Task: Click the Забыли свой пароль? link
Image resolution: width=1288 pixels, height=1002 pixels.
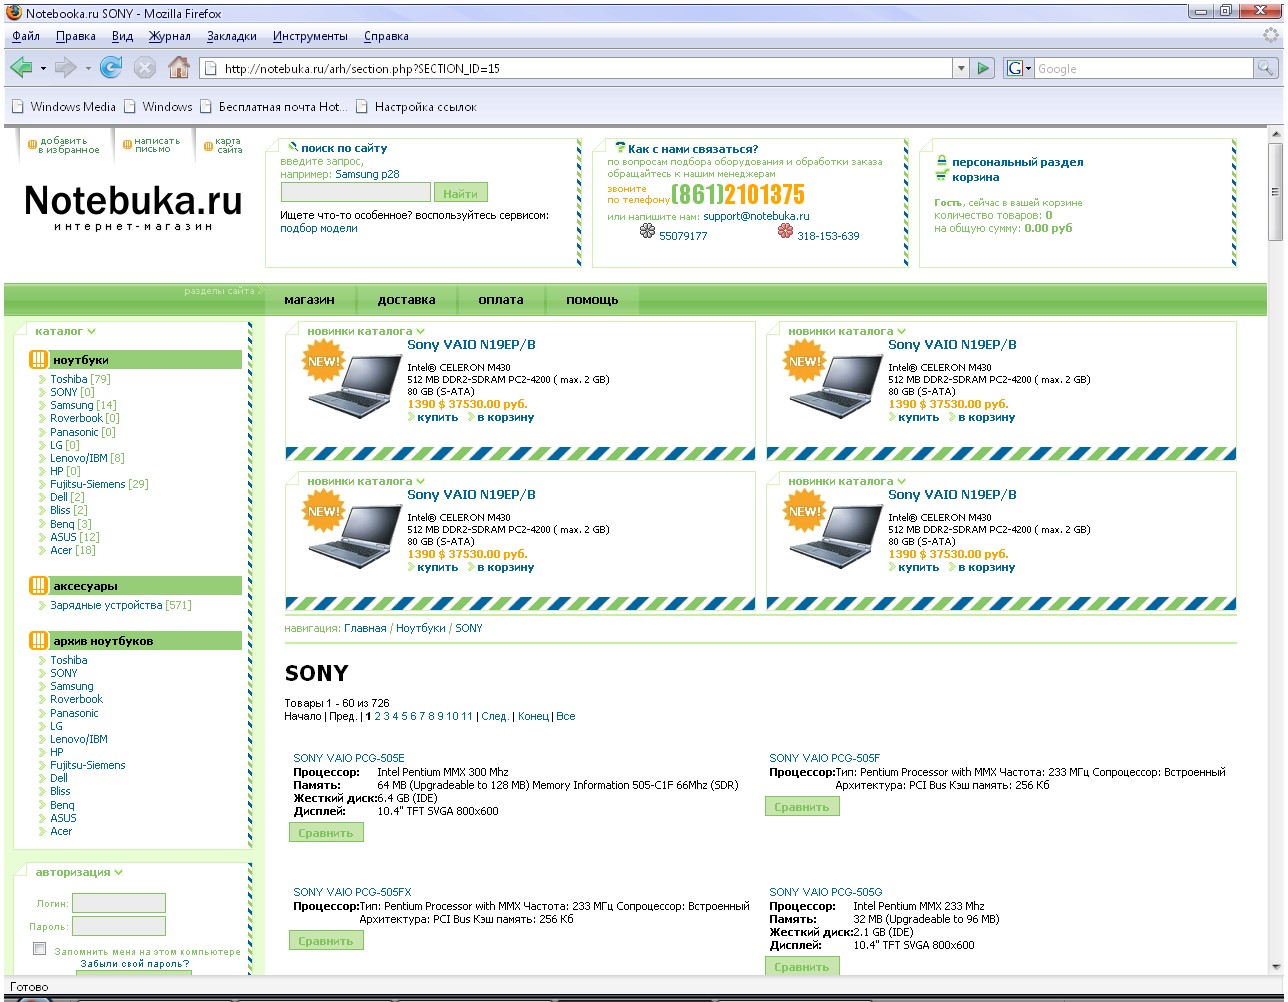Action: (x=135, y=964)
